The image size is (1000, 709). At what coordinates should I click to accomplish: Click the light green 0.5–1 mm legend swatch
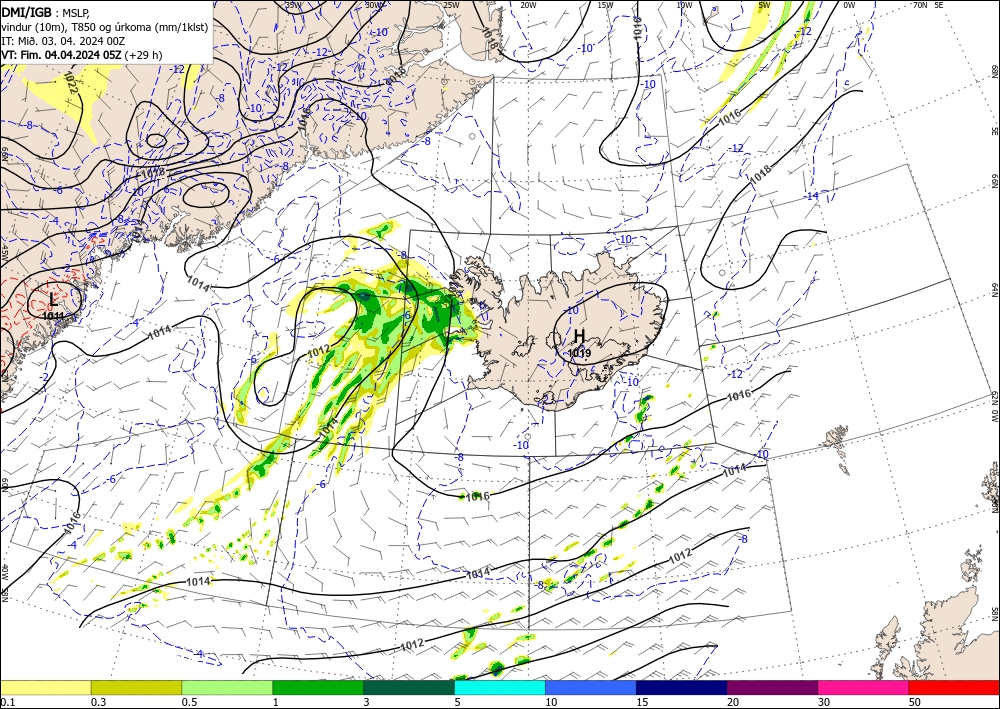pyautogui.click(x=227, y=688)
